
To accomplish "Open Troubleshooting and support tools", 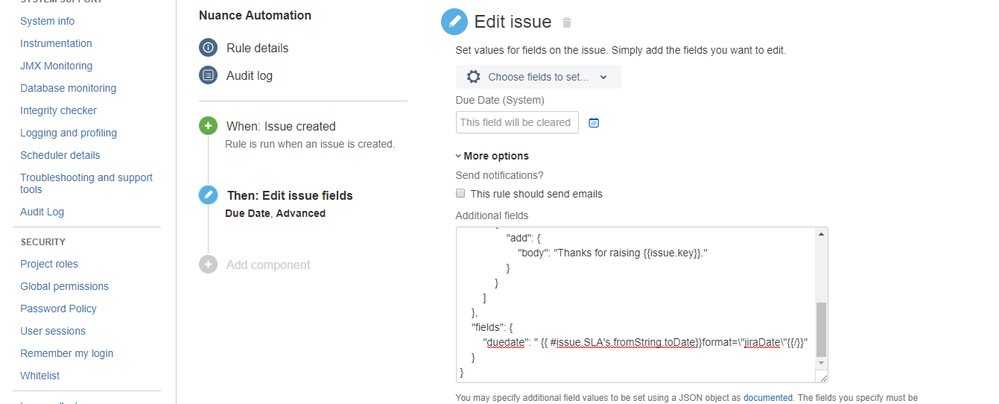I will coord(86,184).
